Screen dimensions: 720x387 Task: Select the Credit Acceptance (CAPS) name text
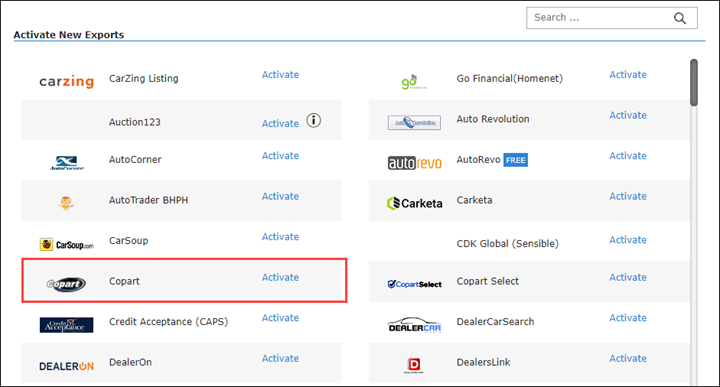point(169,322)
